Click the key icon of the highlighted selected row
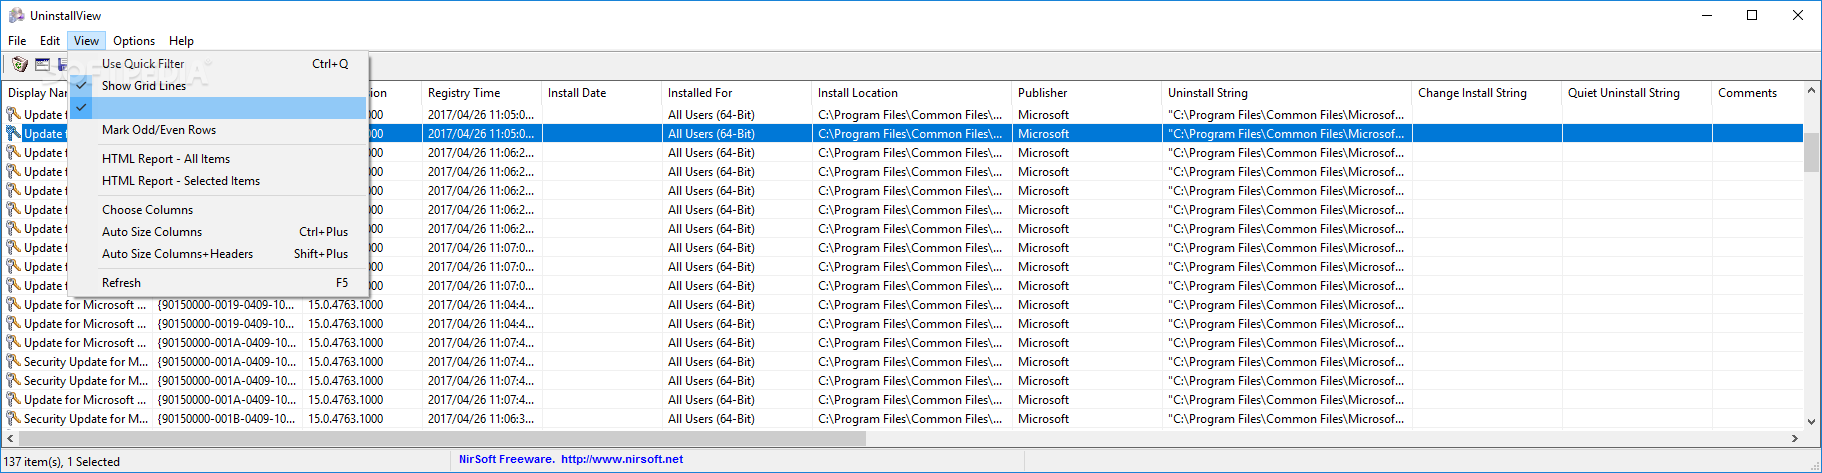This screenshot has width=1822, height=473. 14,133
